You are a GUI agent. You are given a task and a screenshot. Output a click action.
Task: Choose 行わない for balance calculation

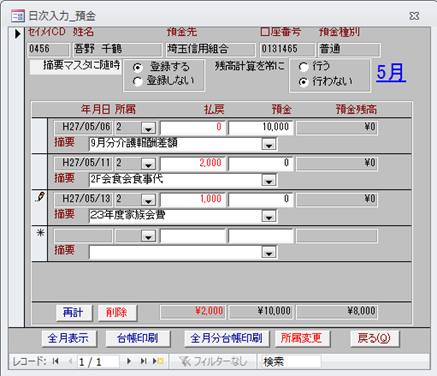point(303,82)
